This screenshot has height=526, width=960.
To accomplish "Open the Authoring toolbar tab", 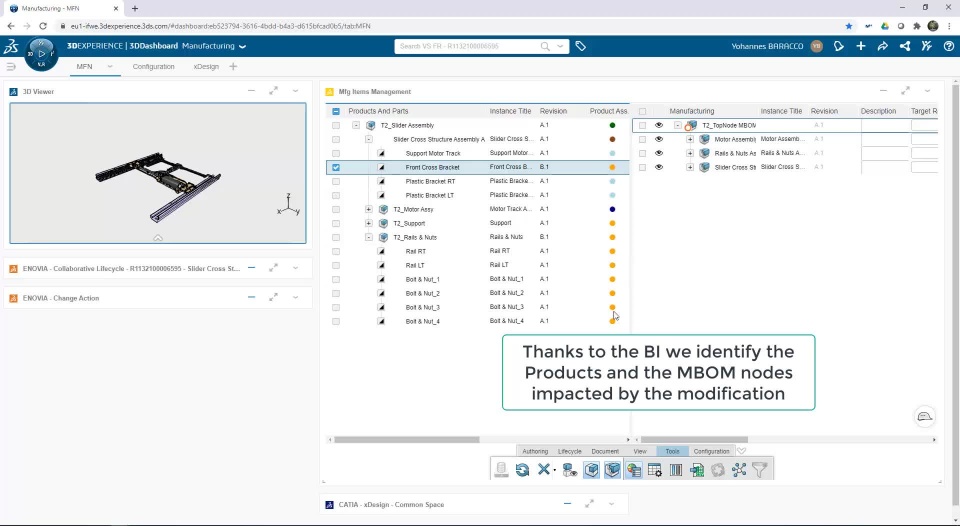I will pos(535,451).
